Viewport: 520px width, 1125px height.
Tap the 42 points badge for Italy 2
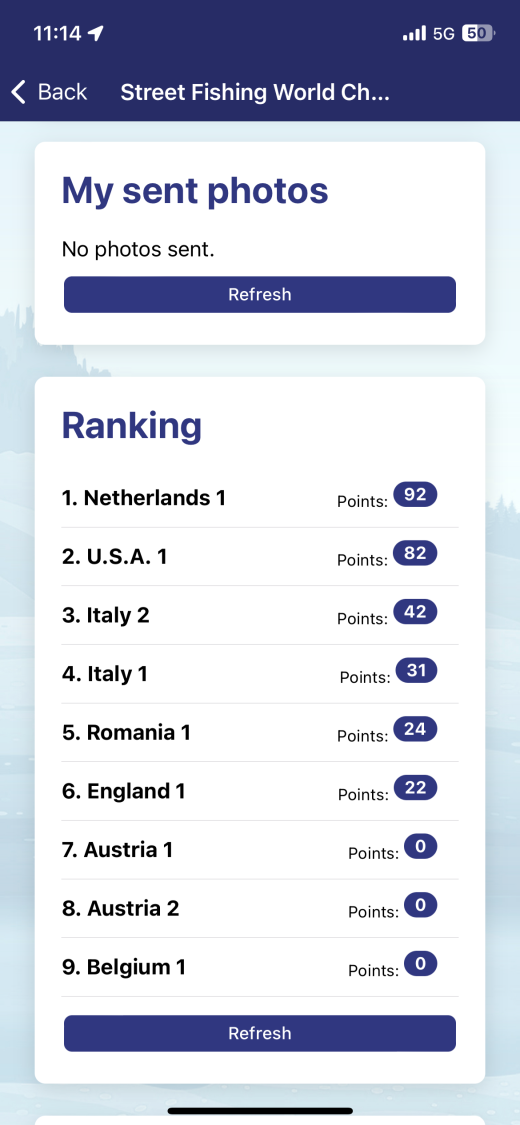415,612
